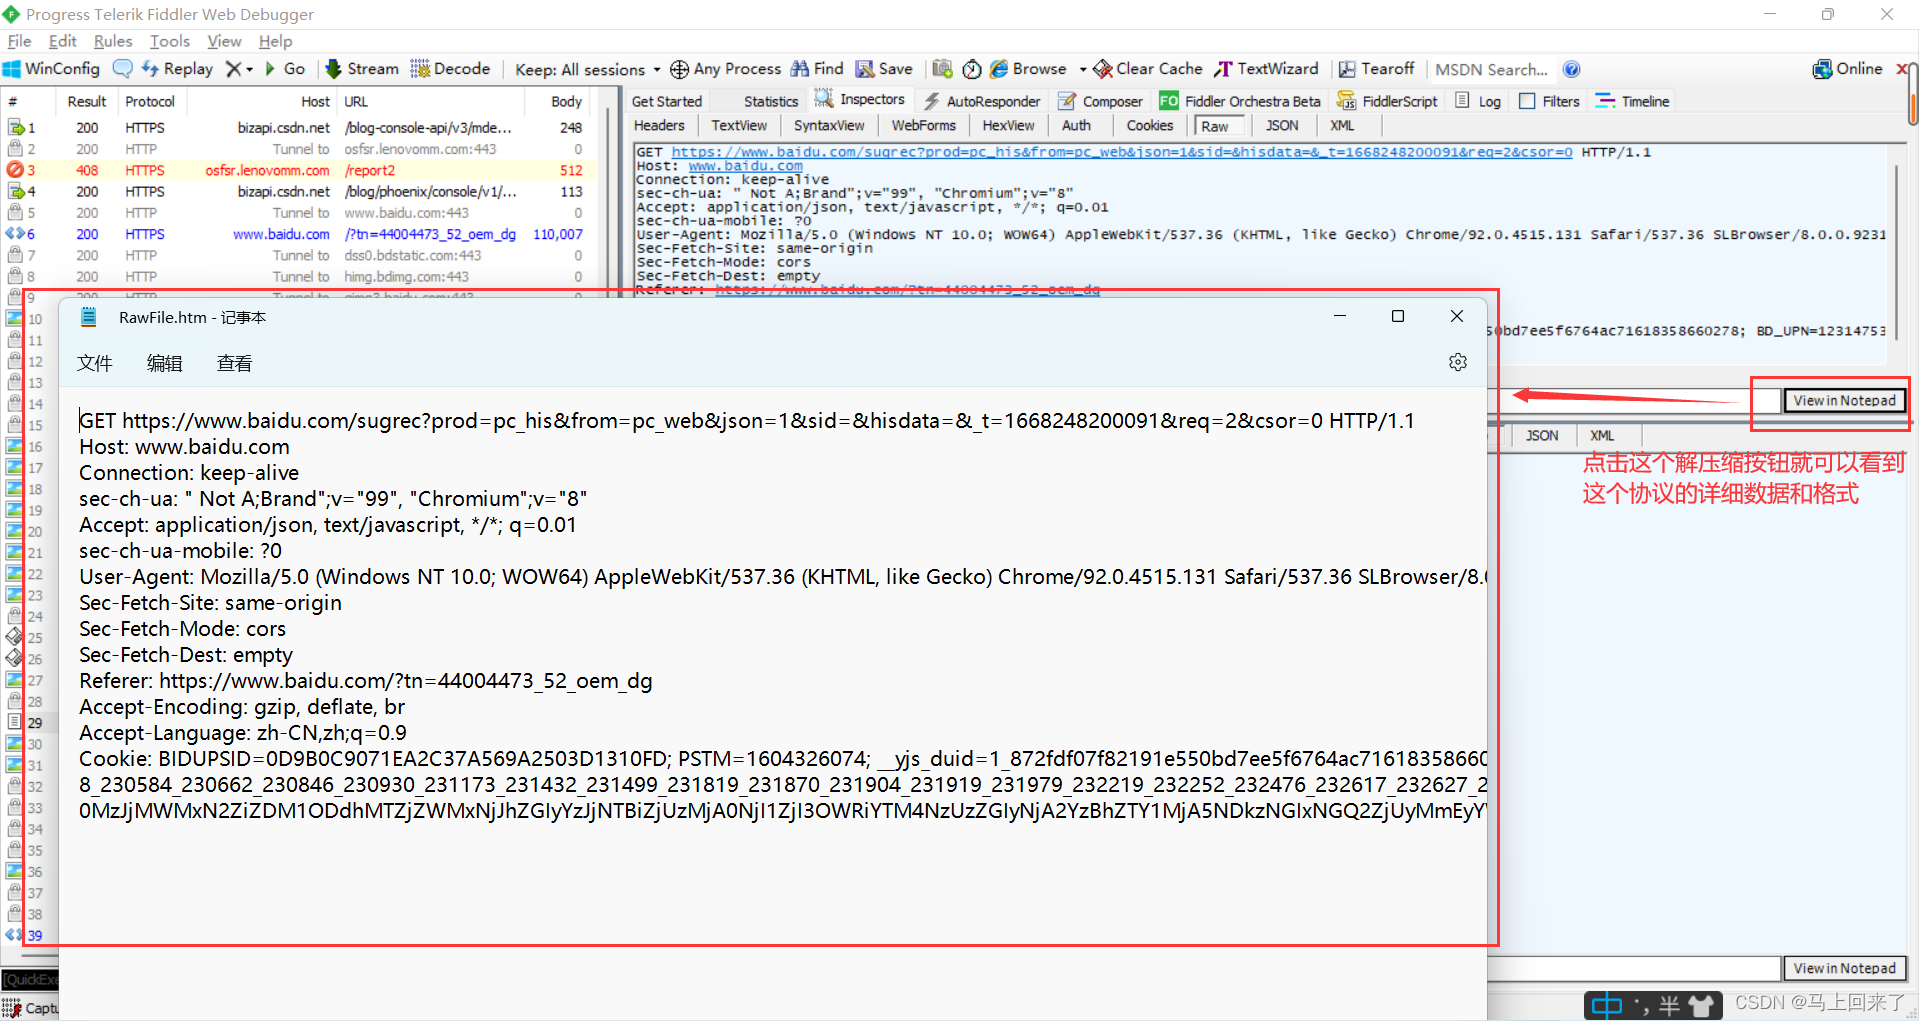Click the camera screenshot icon
This screenshot has height=1021, width=1919.
point(942,69)
